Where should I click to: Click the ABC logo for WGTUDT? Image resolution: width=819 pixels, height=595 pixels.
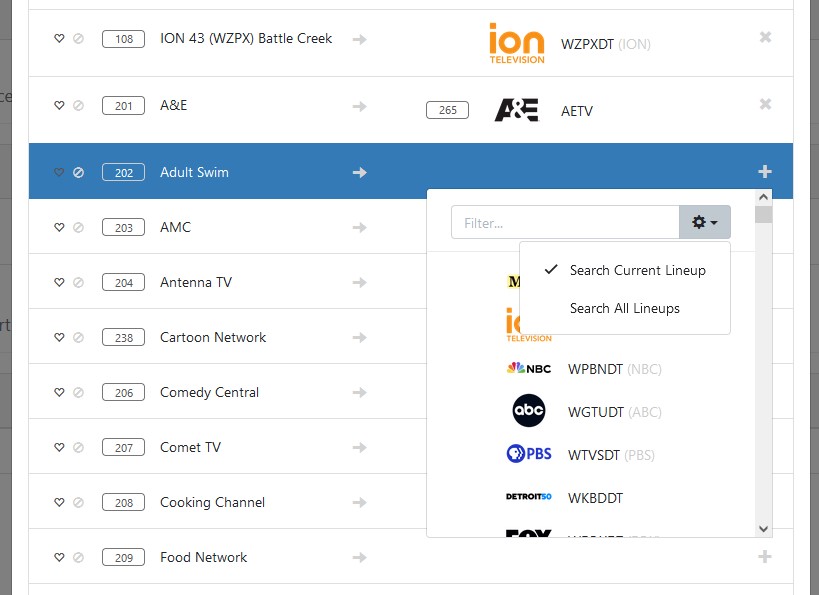529,411
